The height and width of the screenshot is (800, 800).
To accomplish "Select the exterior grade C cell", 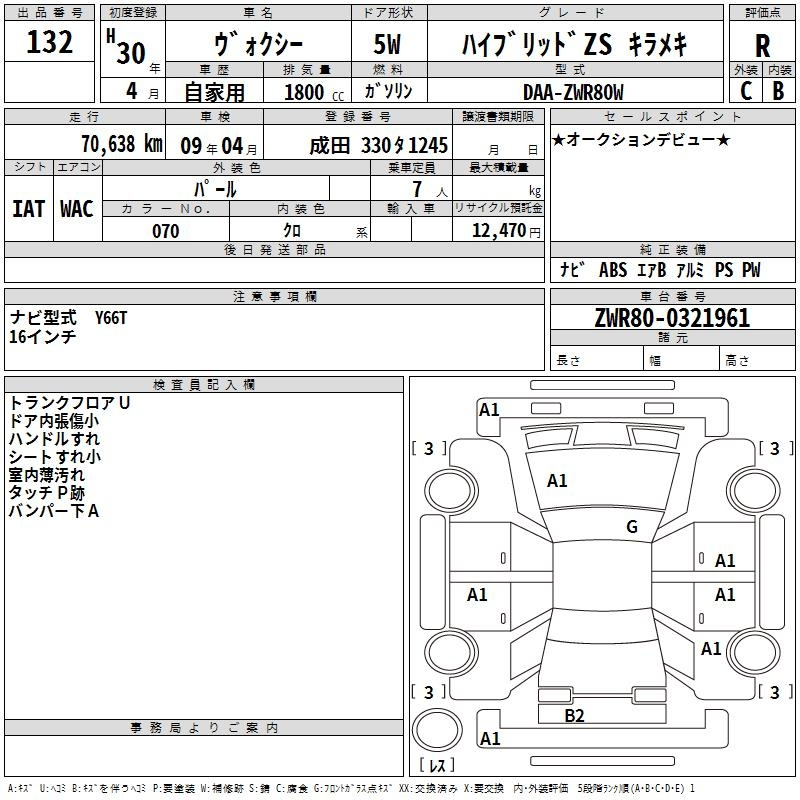I will (x=745, y=90).
